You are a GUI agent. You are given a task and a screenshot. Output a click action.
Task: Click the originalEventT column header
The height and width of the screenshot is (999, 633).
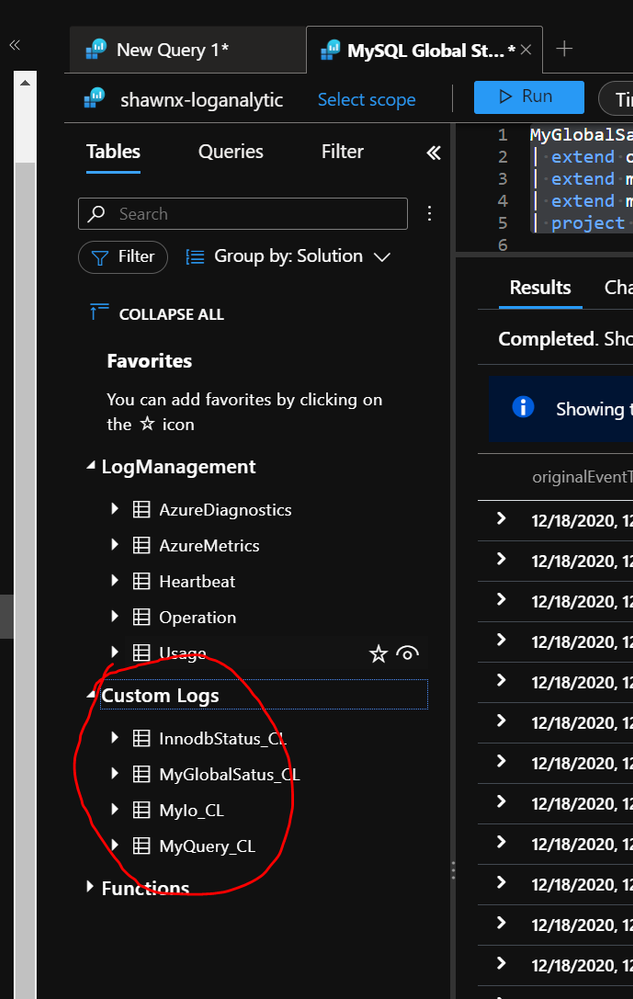(582, 477)
